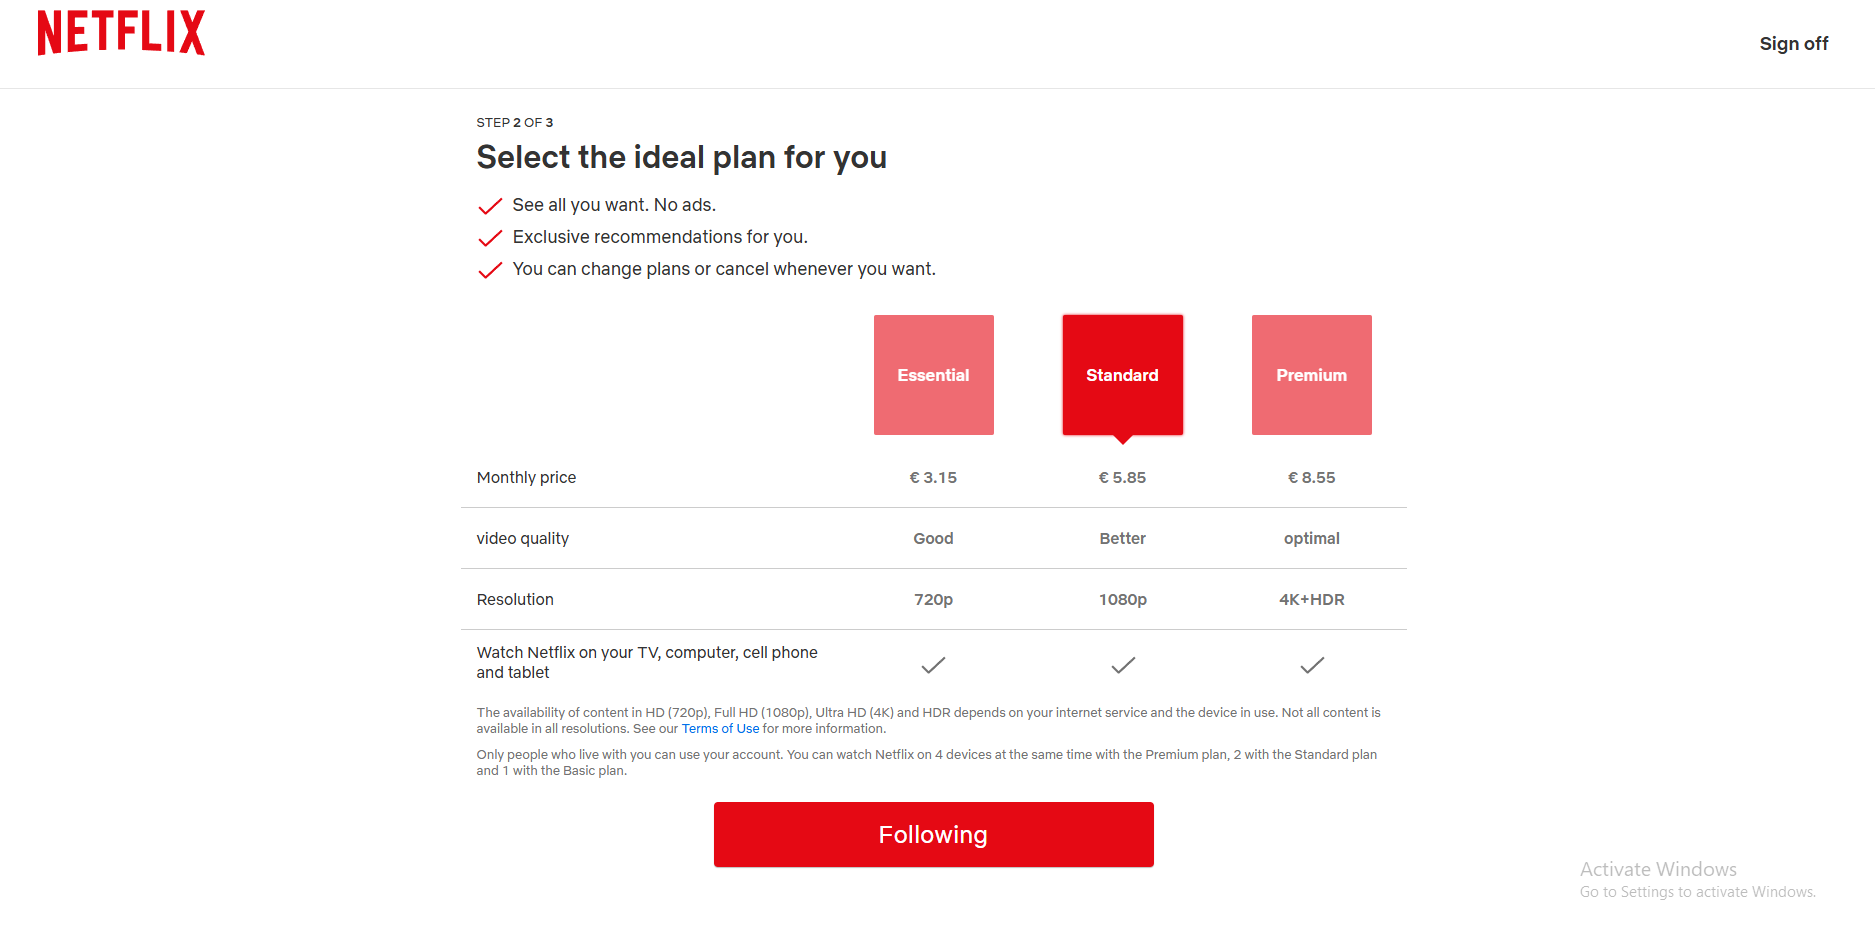
Task: Click the Essential plan device checkmark
Action: click(x=933, y=665)
